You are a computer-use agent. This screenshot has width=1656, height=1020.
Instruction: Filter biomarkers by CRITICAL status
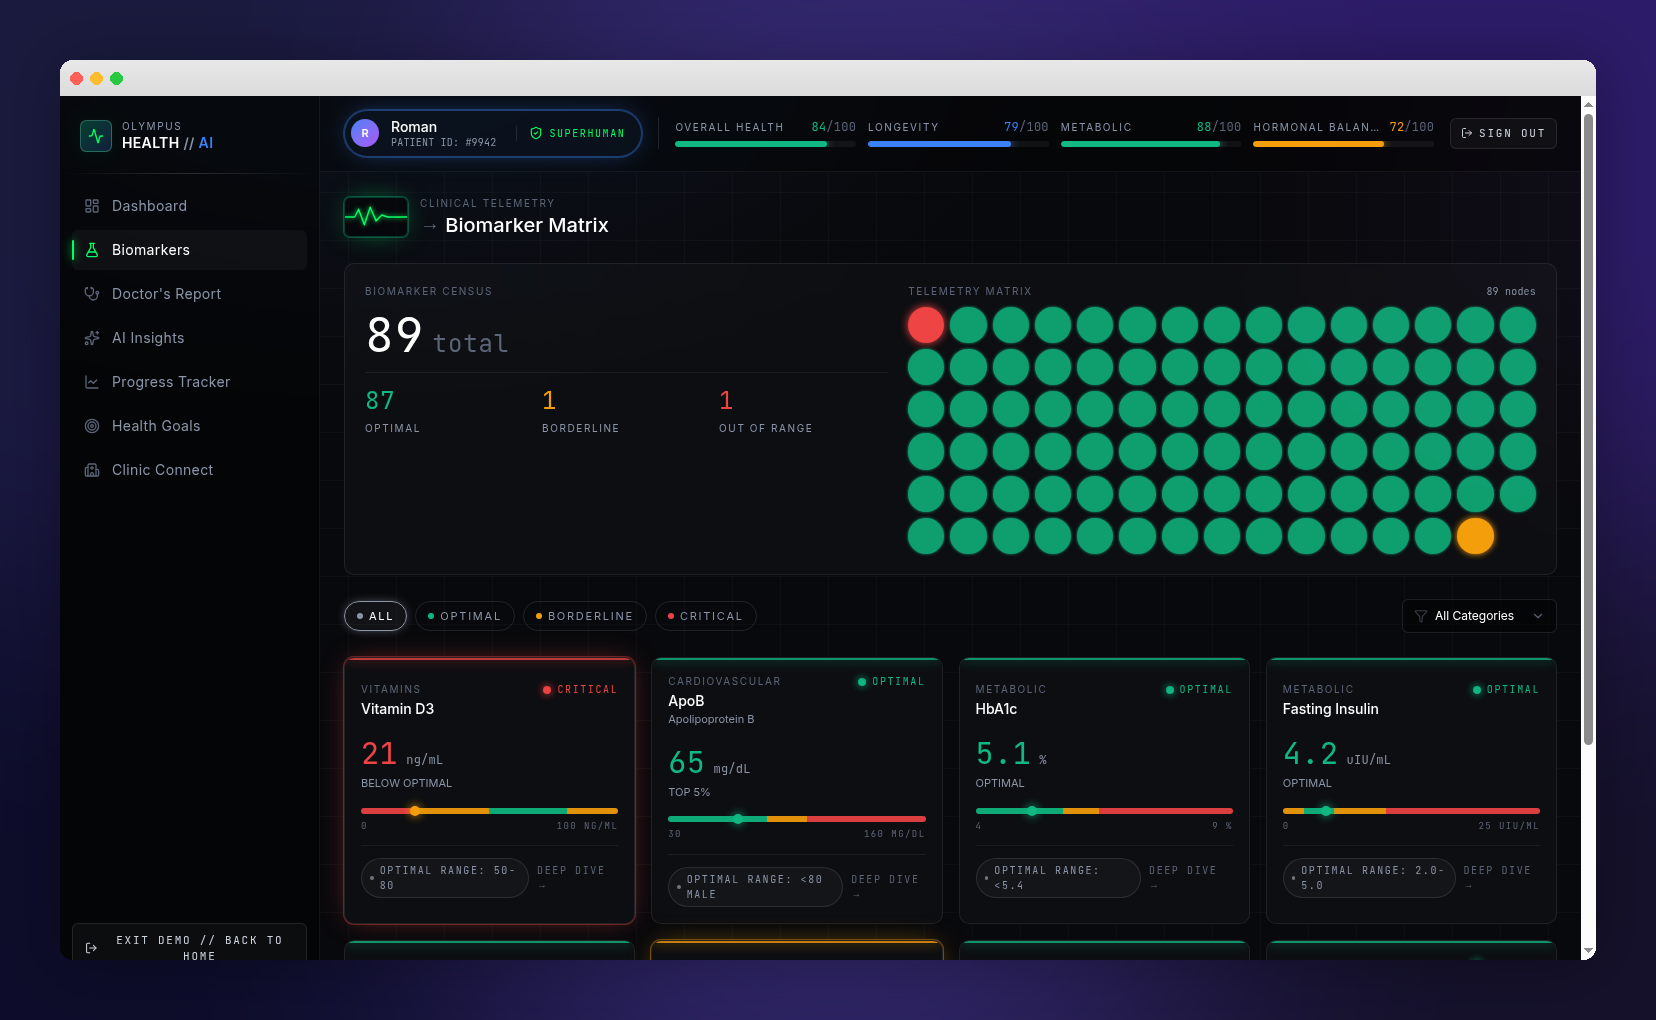pyautogui.click(x=705, y=616)
